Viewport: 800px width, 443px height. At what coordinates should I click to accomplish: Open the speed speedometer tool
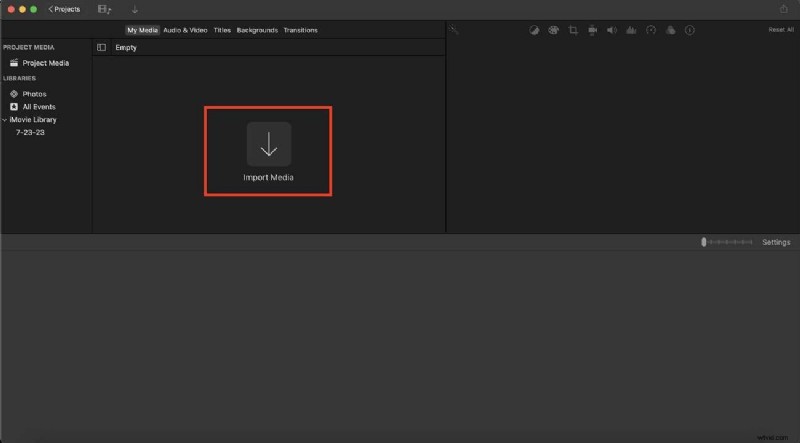tap(651, 30)
